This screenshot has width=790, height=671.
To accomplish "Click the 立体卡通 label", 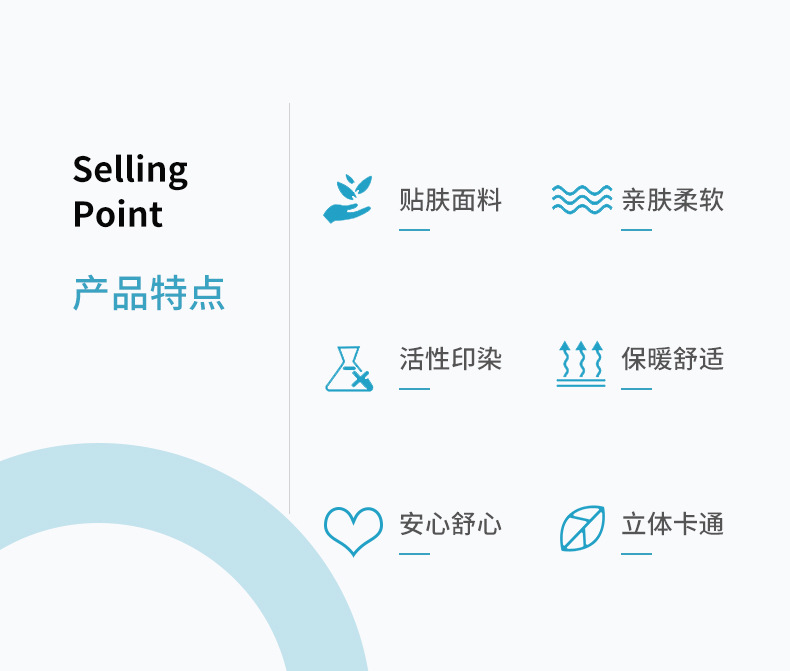I will point(672,524).
